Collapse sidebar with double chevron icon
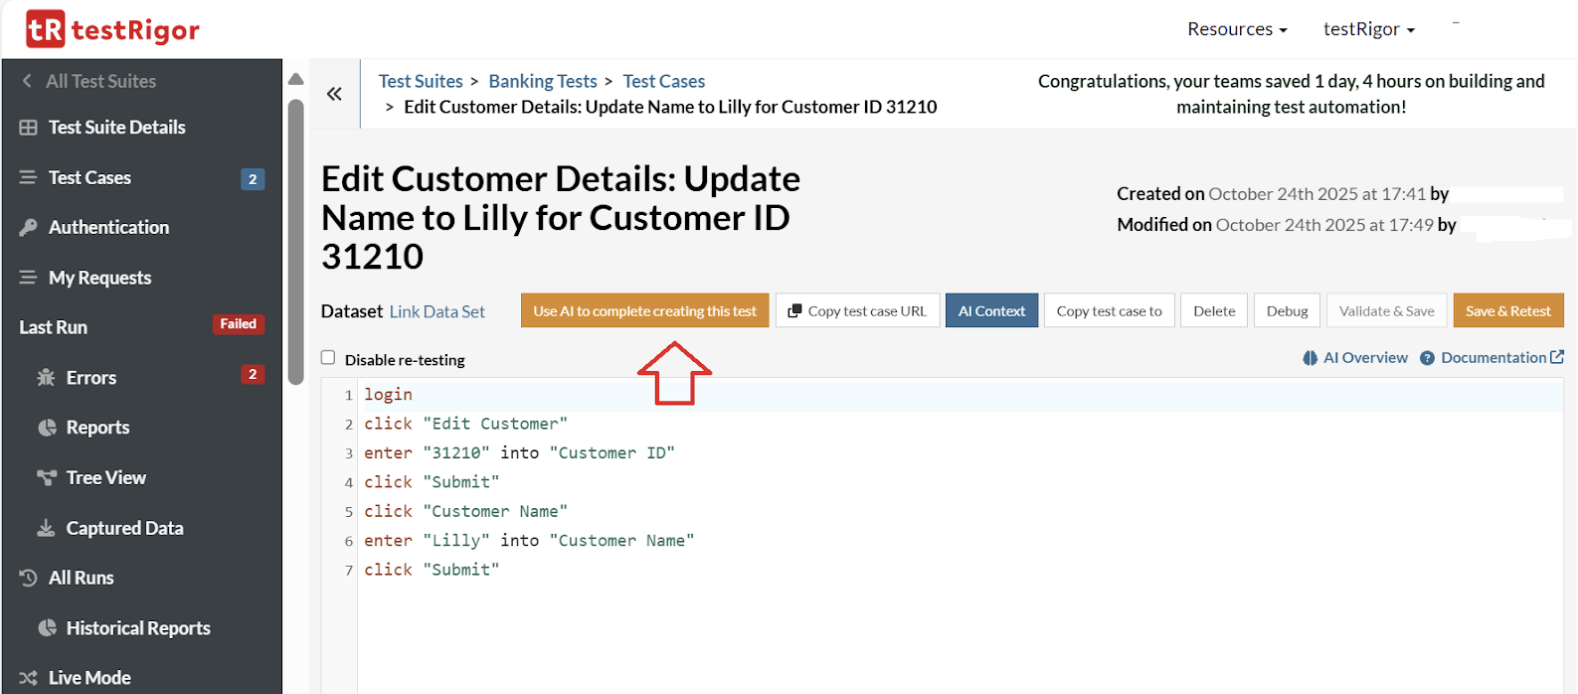This screenshot has height=694, width=1578. (334, 94)
